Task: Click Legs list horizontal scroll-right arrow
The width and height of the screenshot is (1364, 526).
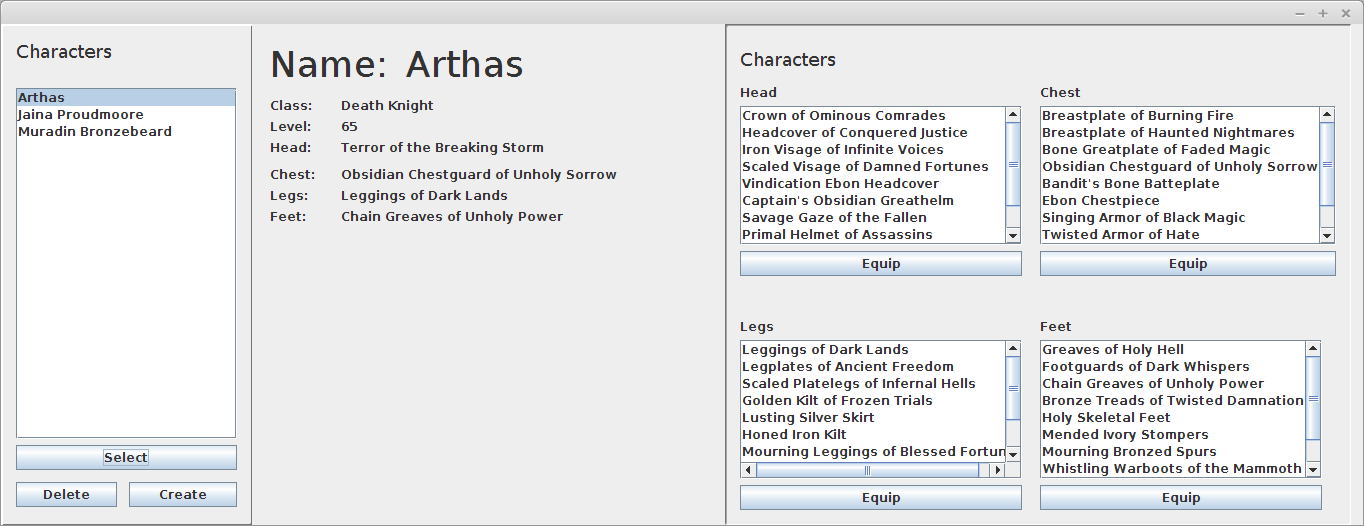Action: click(x=997, y=469)
